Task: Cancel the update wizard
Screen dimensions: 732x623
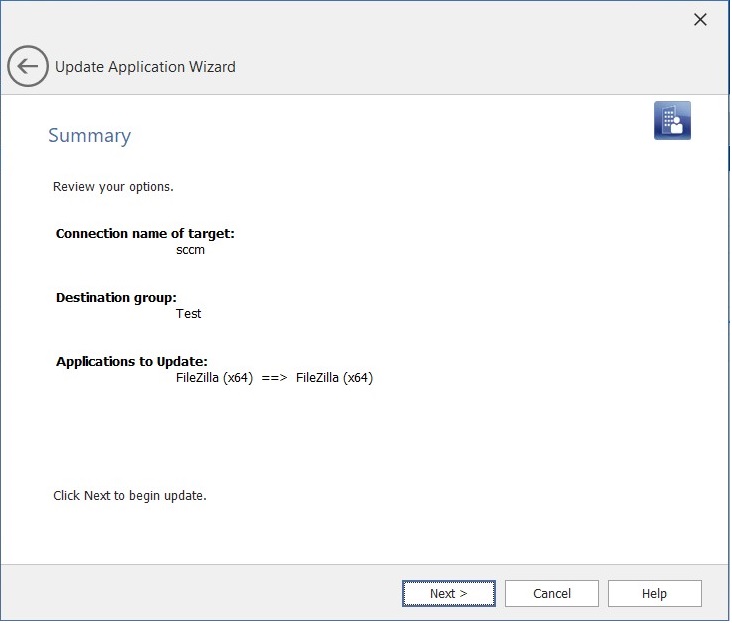Action: point(551,593)
